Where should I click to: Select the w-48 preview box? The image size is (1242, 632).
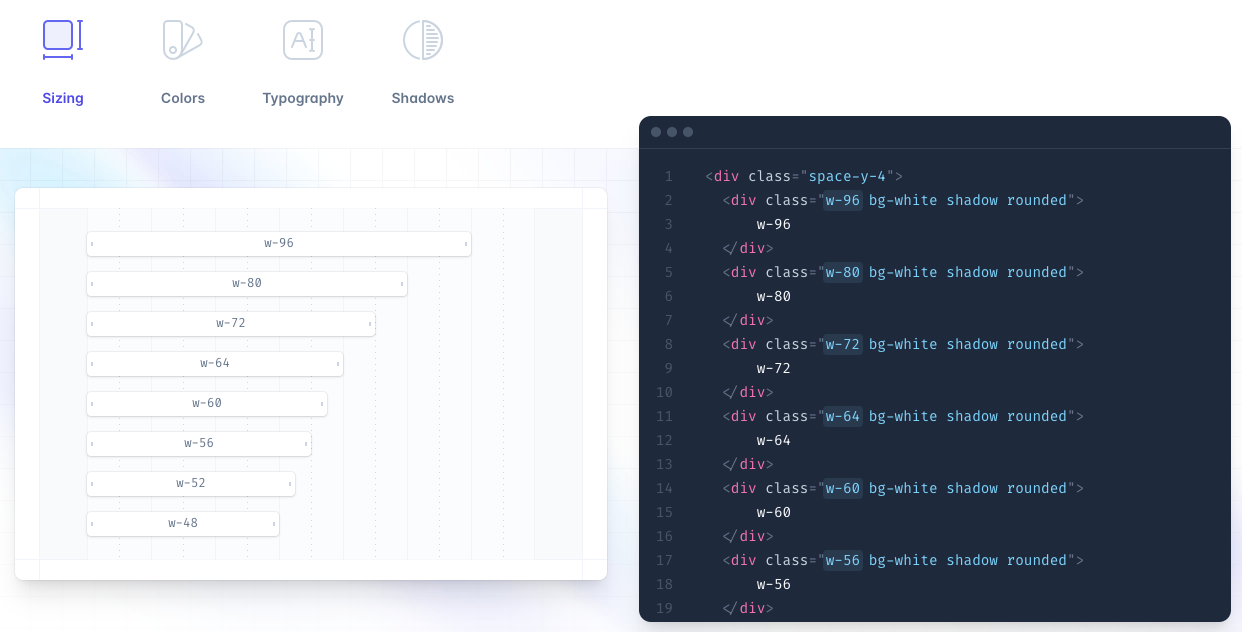click(x=183, y=523)
